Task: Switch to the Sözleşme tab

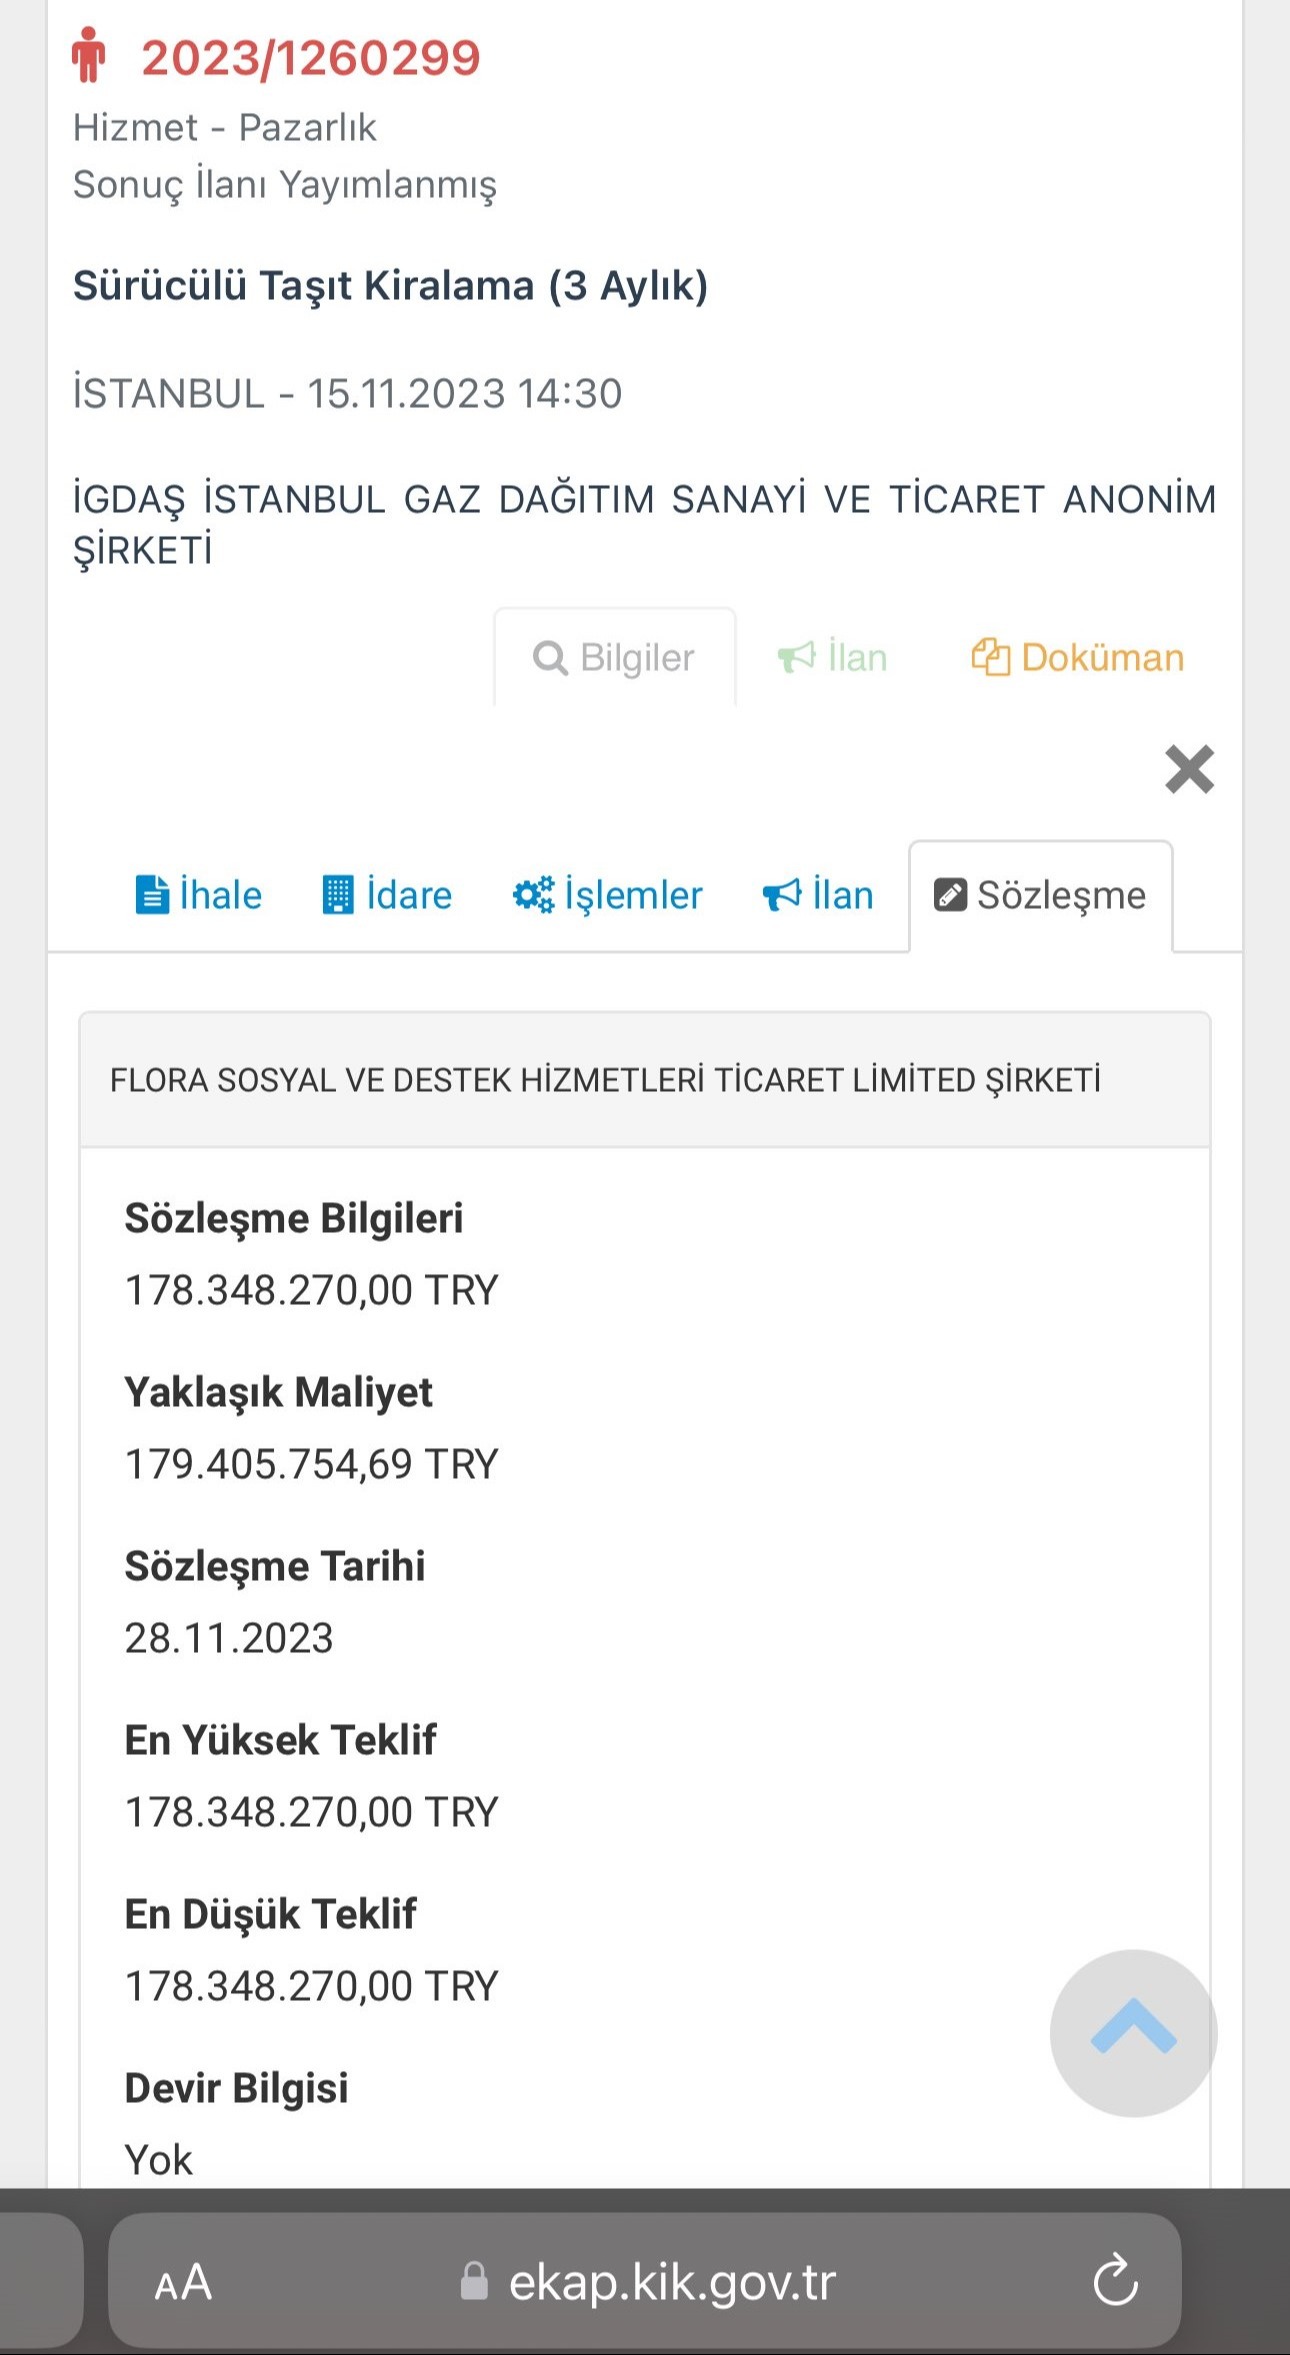Action: tap(1041, 895)
